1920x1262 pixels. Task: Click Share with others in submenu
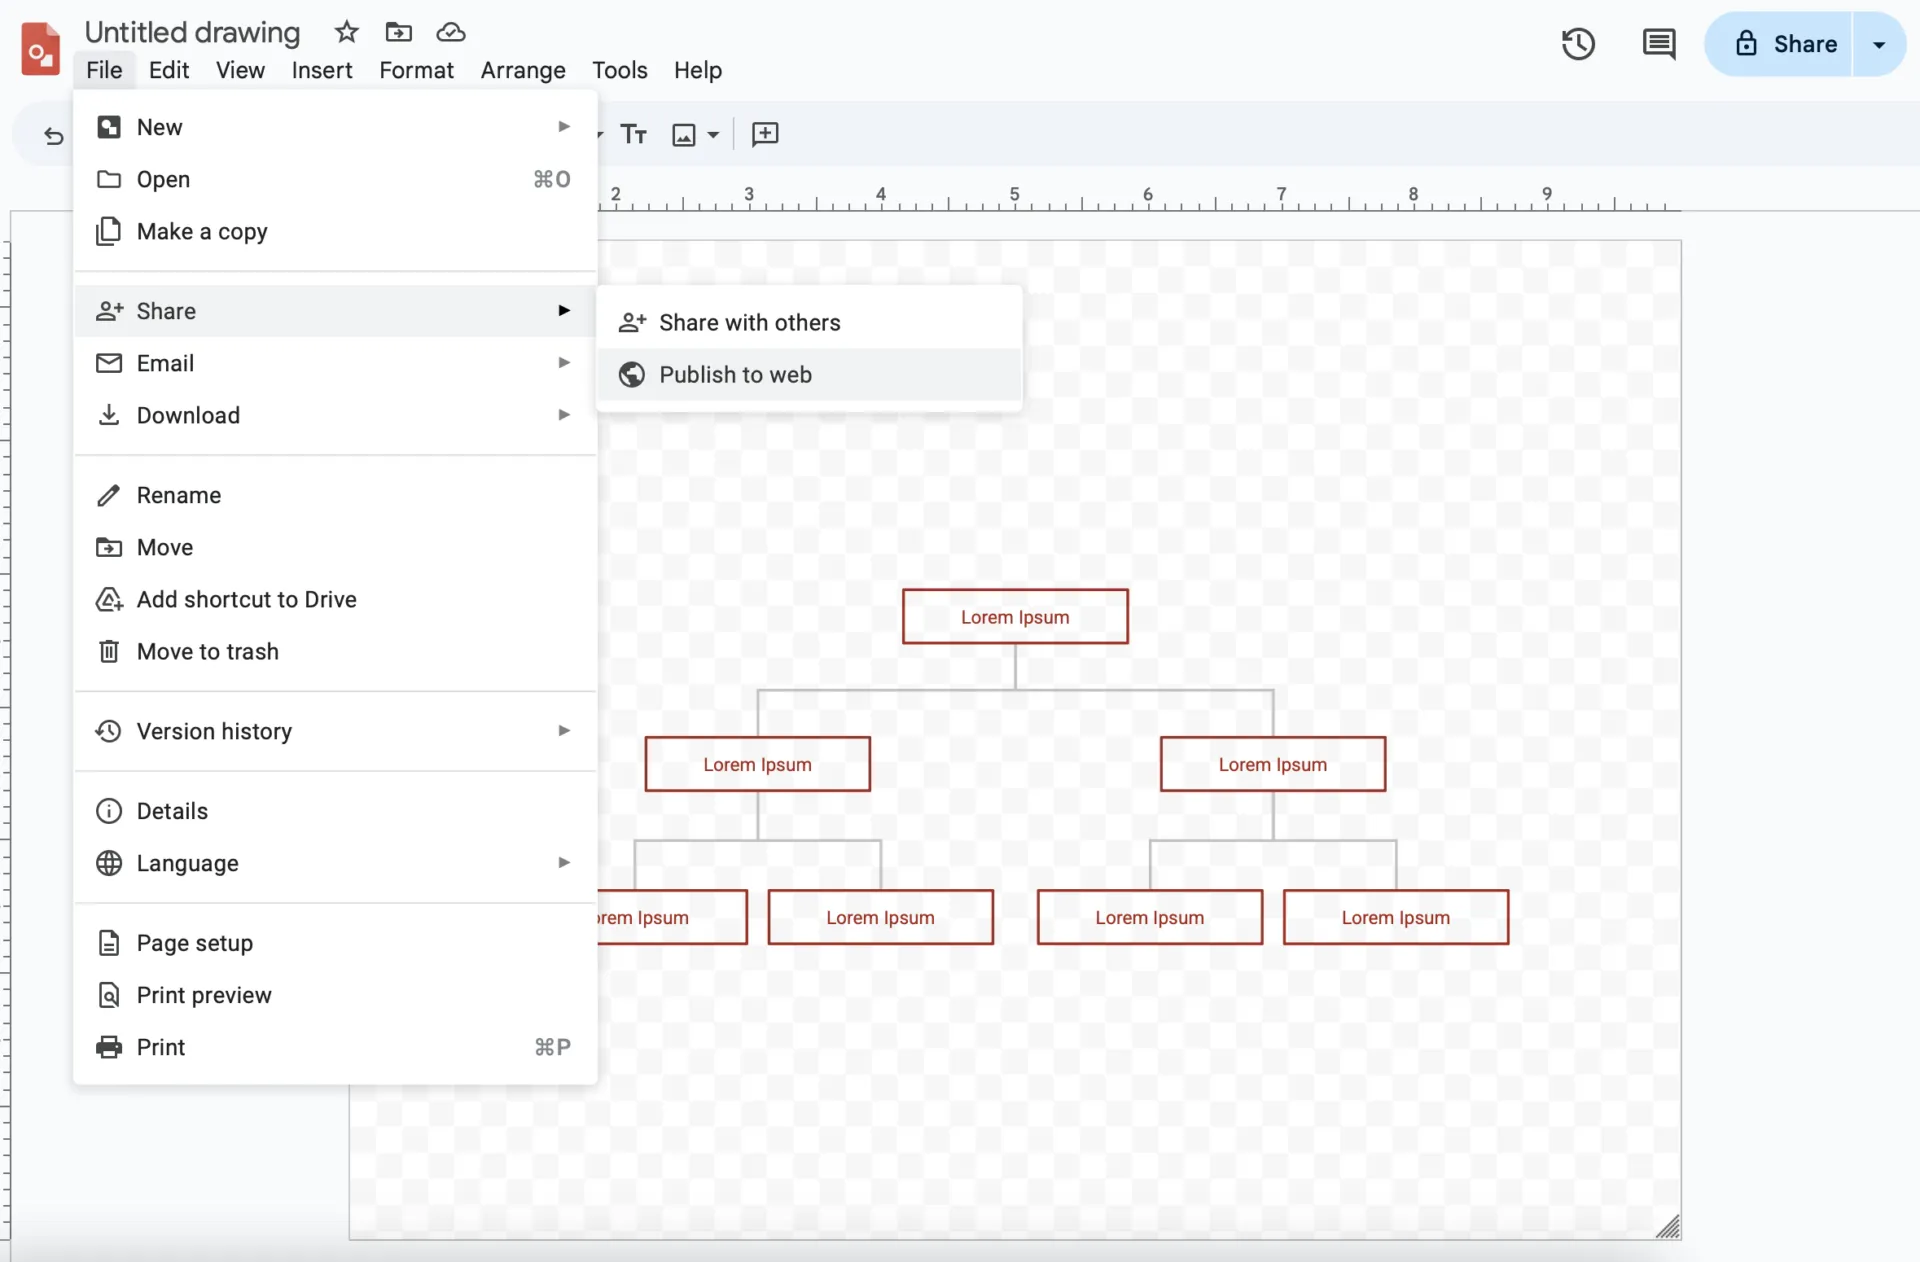pos(809,322)
